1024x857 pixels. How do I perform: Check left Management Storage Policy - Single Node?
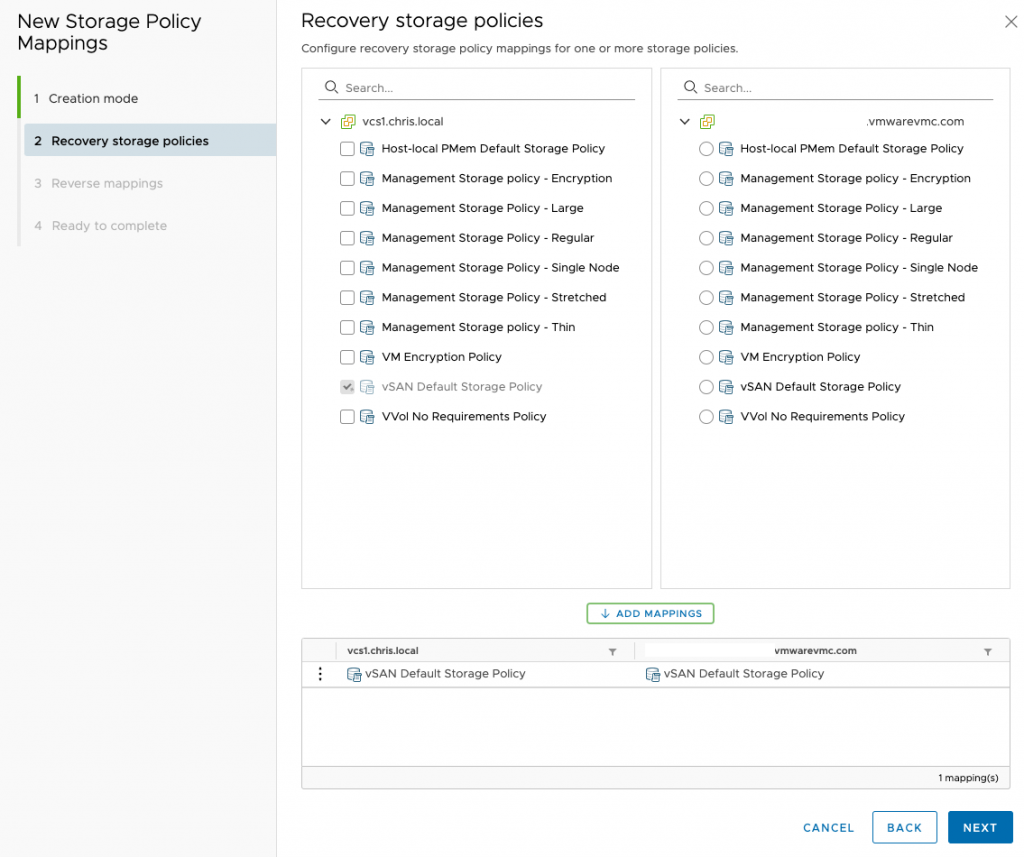coord(347,268)
